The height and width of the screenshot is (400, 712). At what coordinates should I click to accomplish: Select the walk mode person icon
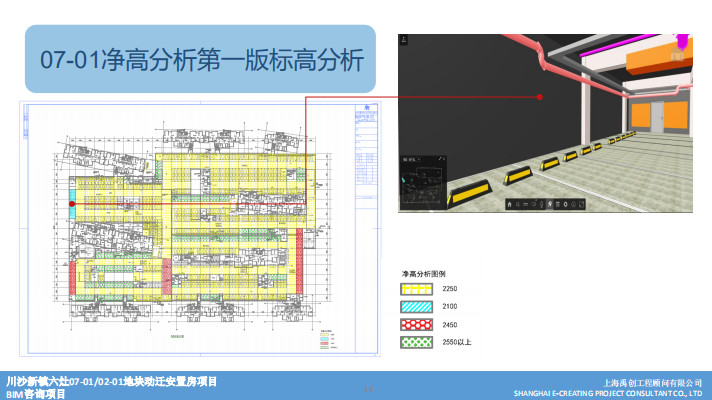pos(549,204)
